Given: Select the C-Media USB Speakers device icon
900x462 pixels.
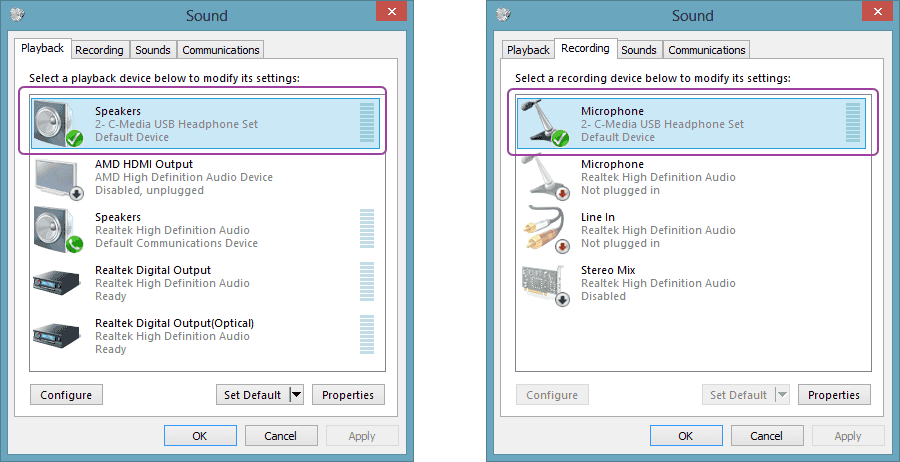Looking at the screenshot, I should pyautogui.click(x=57, y=123).
